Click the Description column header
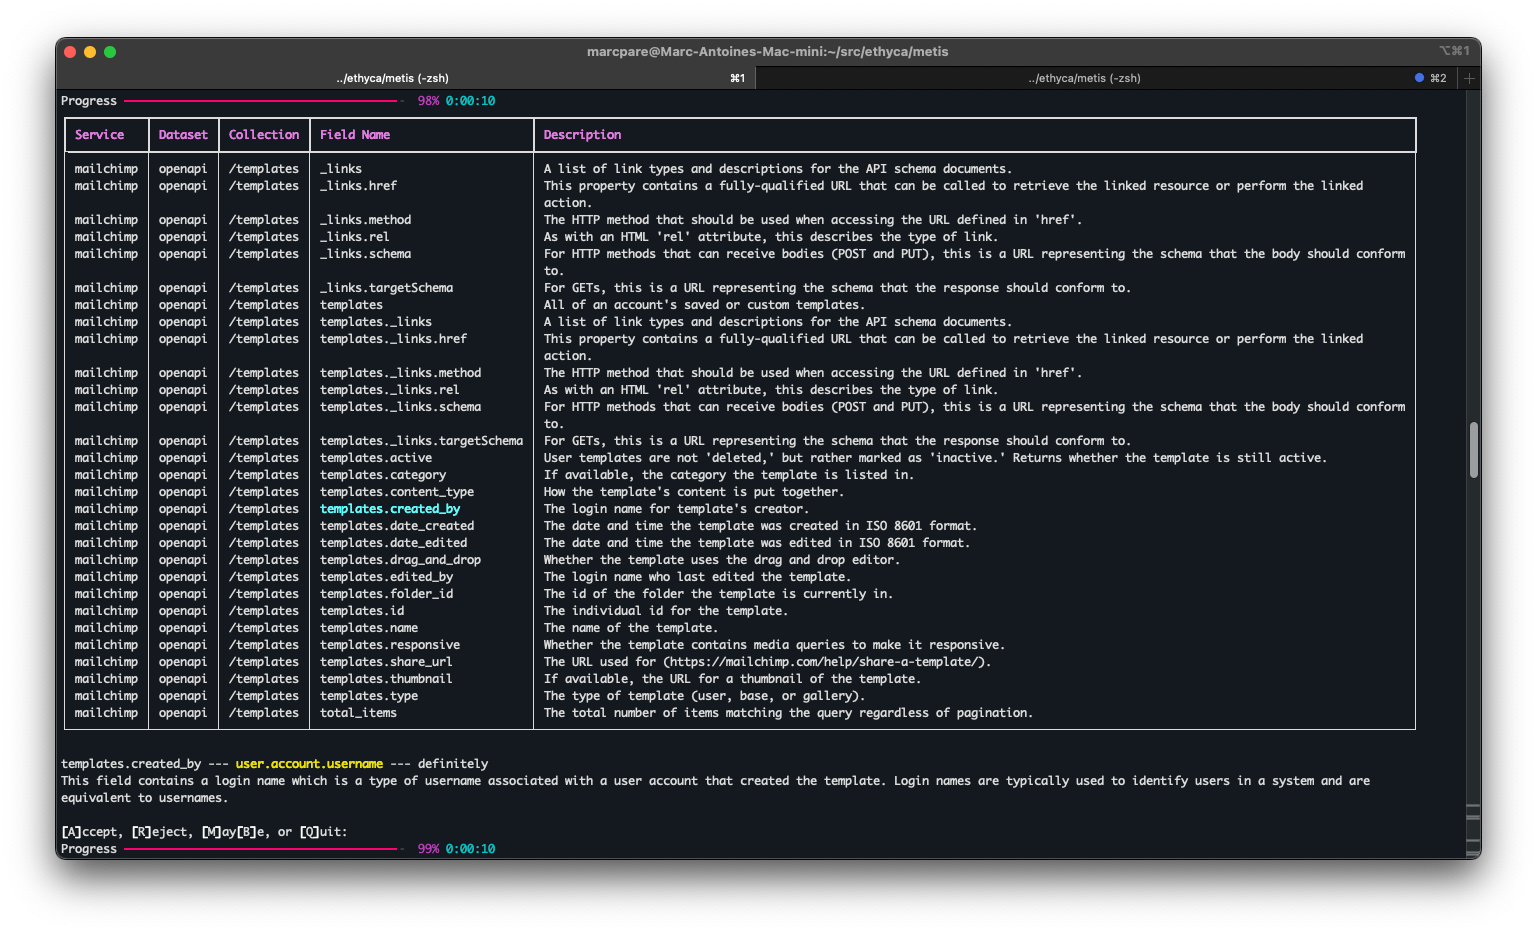This screenshot has width=1537, height=933. point(582,135)
